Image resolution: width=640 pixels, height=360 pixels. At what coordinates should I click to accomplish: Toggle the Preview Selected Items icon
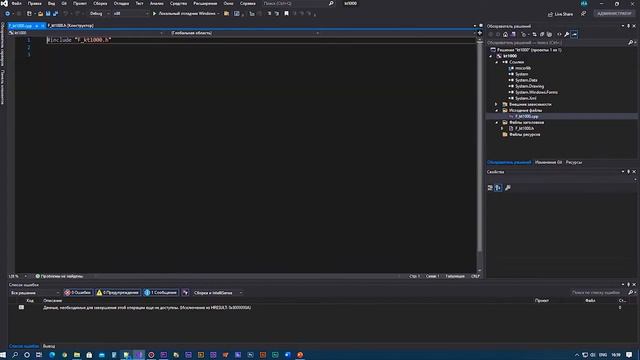575,34
